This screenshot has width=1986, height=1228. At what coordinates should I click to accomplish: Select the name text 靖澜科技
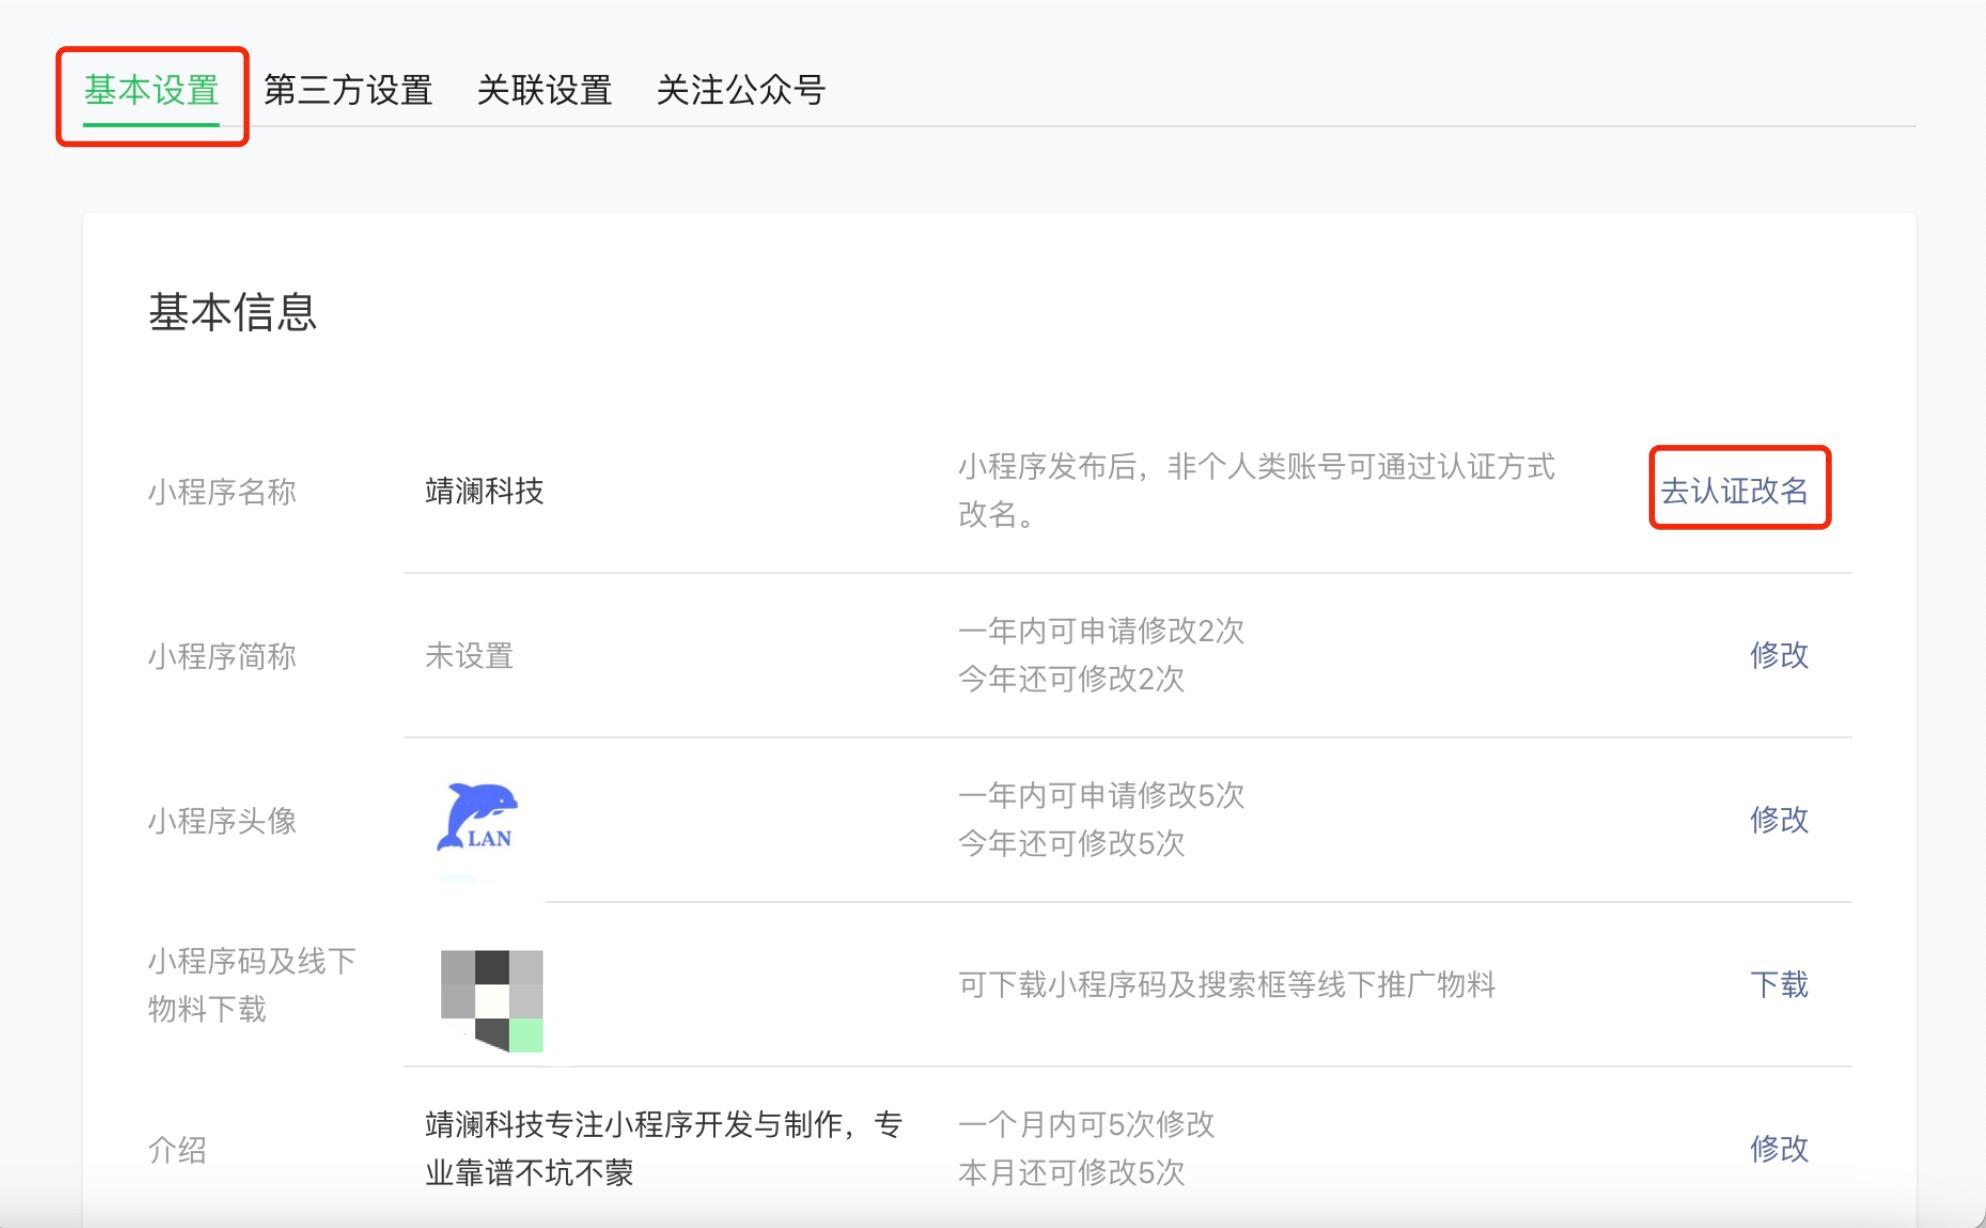coord(484,491)
